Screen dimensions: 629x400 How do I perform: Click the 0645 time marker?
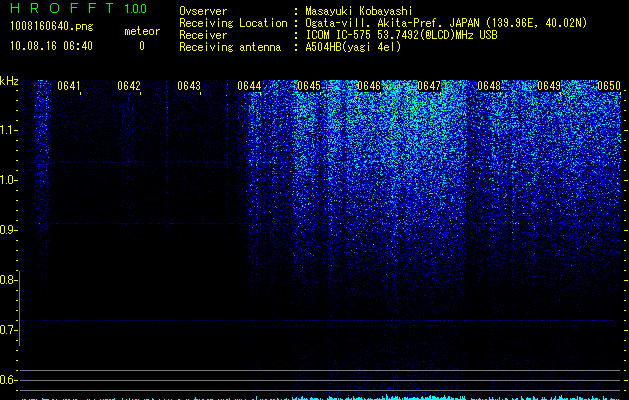(309, 86)
